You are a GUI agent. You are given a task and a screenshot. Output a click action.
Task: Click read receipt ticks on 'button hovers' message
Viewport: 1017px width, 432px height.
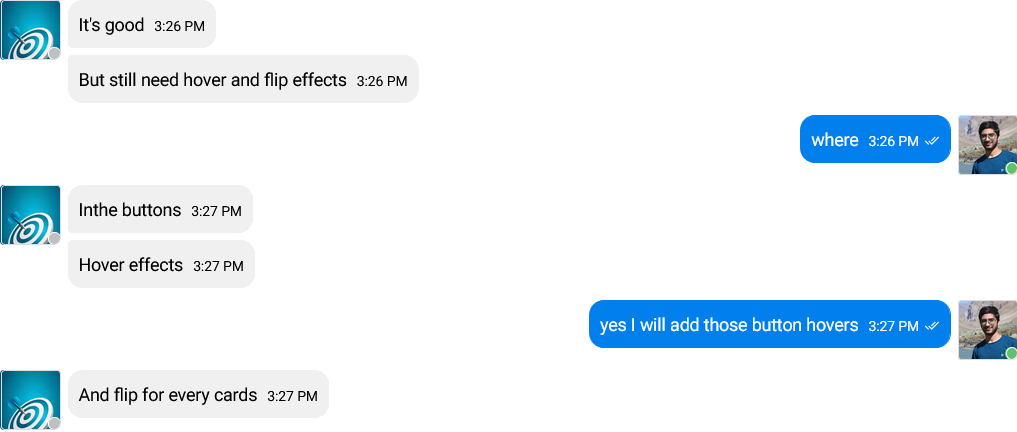(x=932, y=326)
